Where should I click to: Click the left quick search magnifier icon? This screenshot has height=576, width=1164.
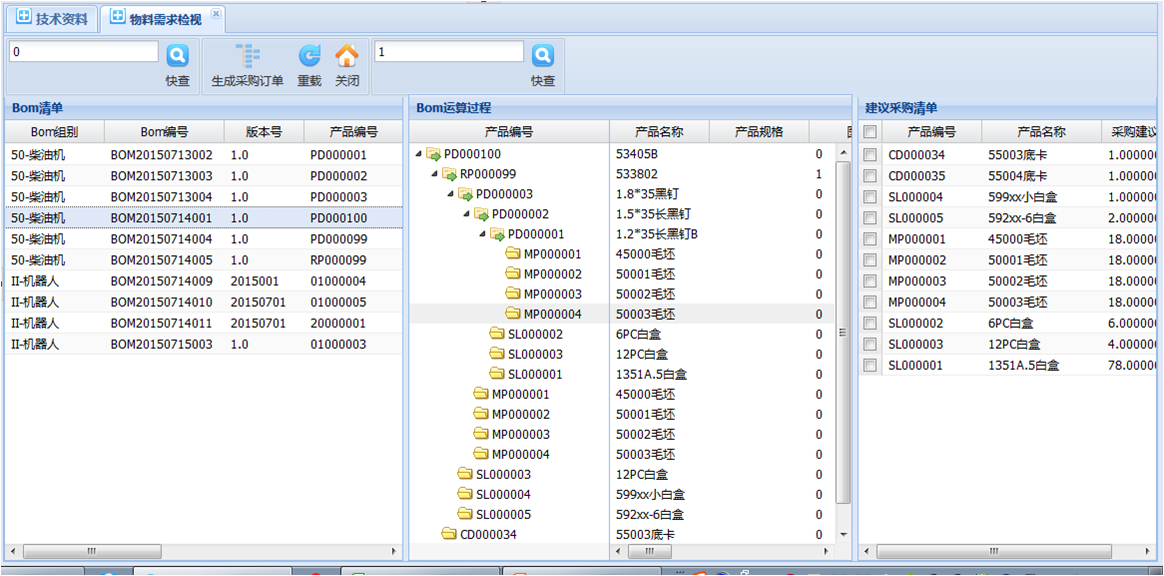(177, 56)
